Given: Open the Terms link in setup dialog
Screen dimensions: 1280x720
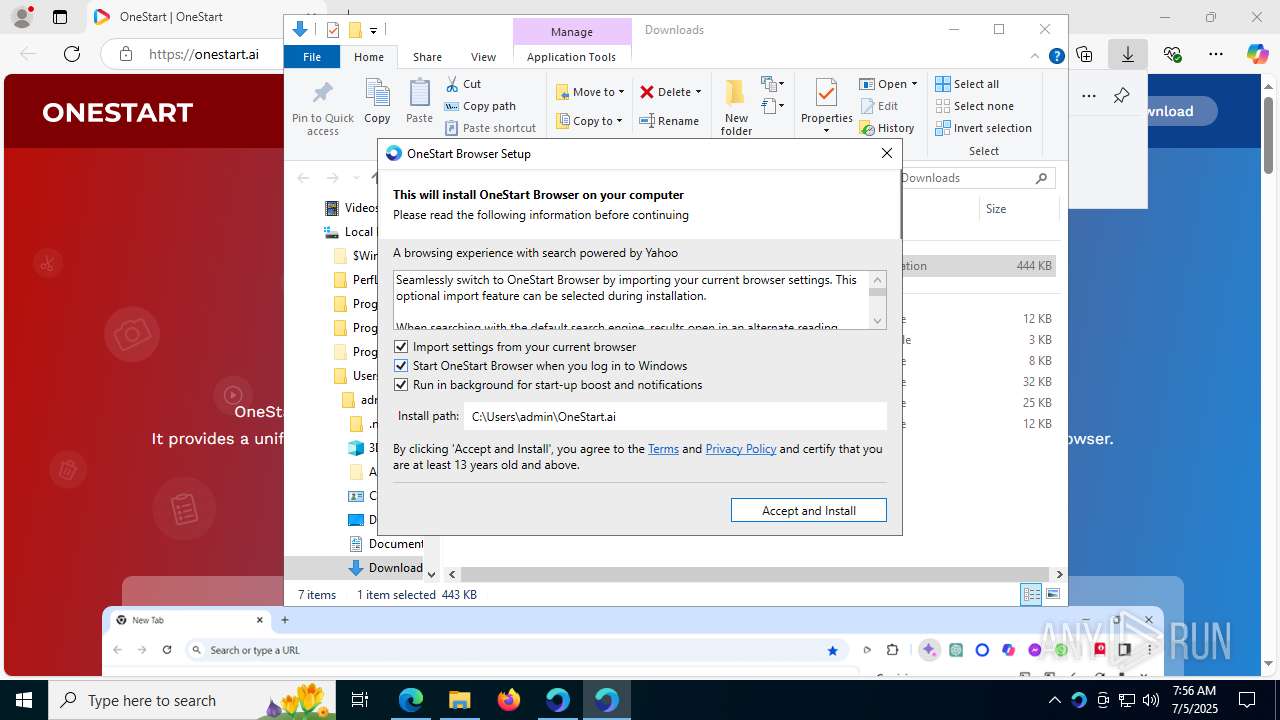Looking at the screenshot, I should click(663, 449).
